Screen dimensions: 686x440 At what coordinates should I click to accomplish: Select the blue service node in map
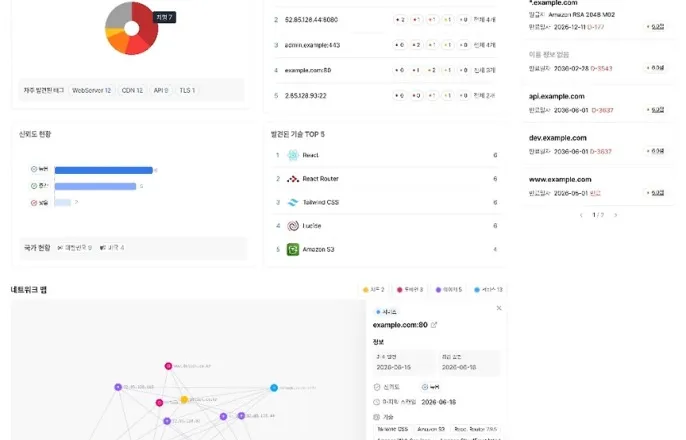pos(274,388)
